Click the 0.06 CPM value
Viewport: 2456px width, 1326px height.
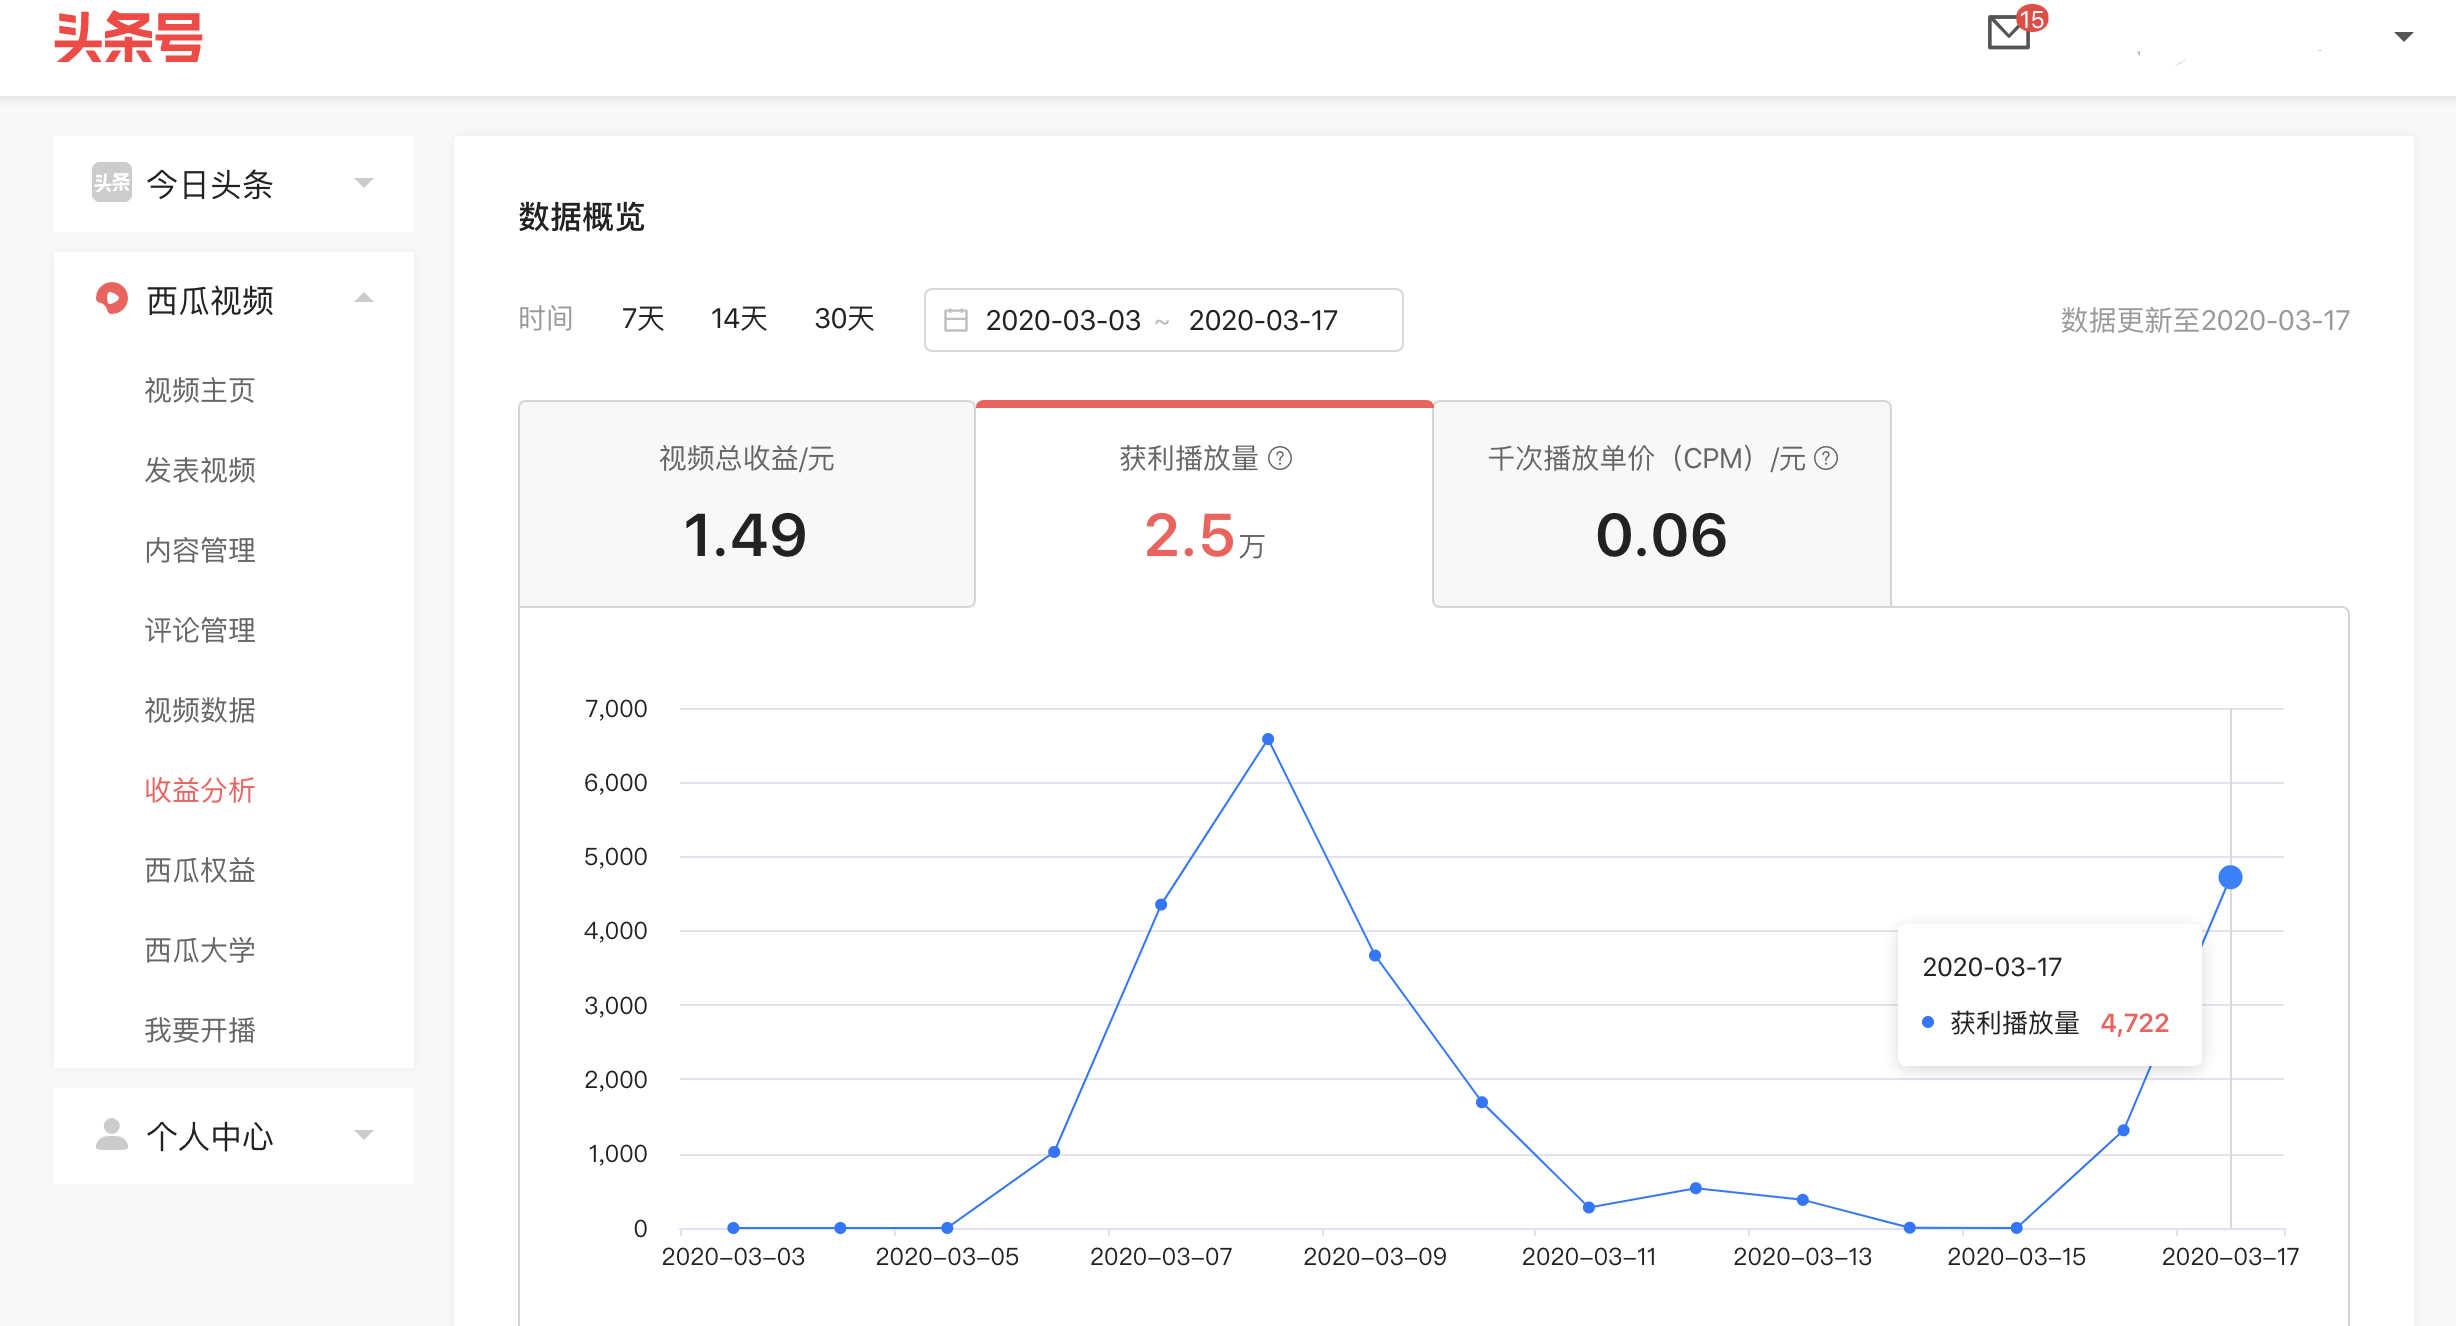[x=1661, y=535]
